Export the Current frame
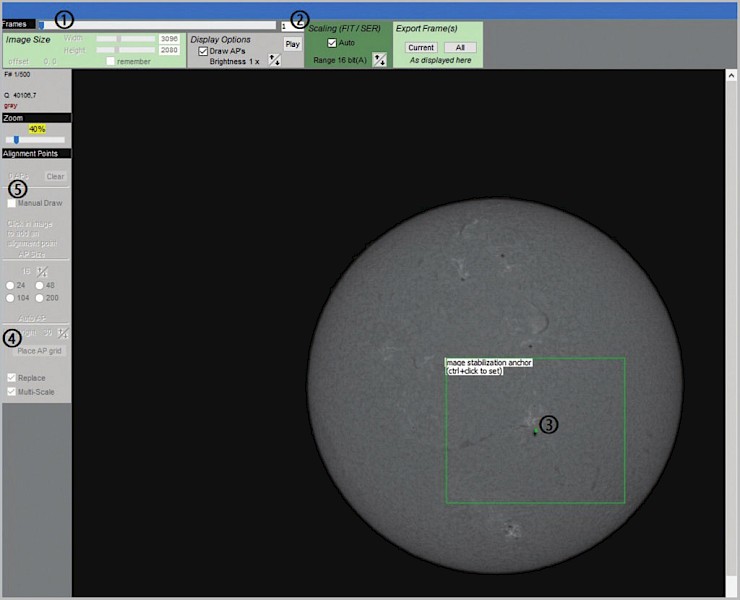 [421, 47]
